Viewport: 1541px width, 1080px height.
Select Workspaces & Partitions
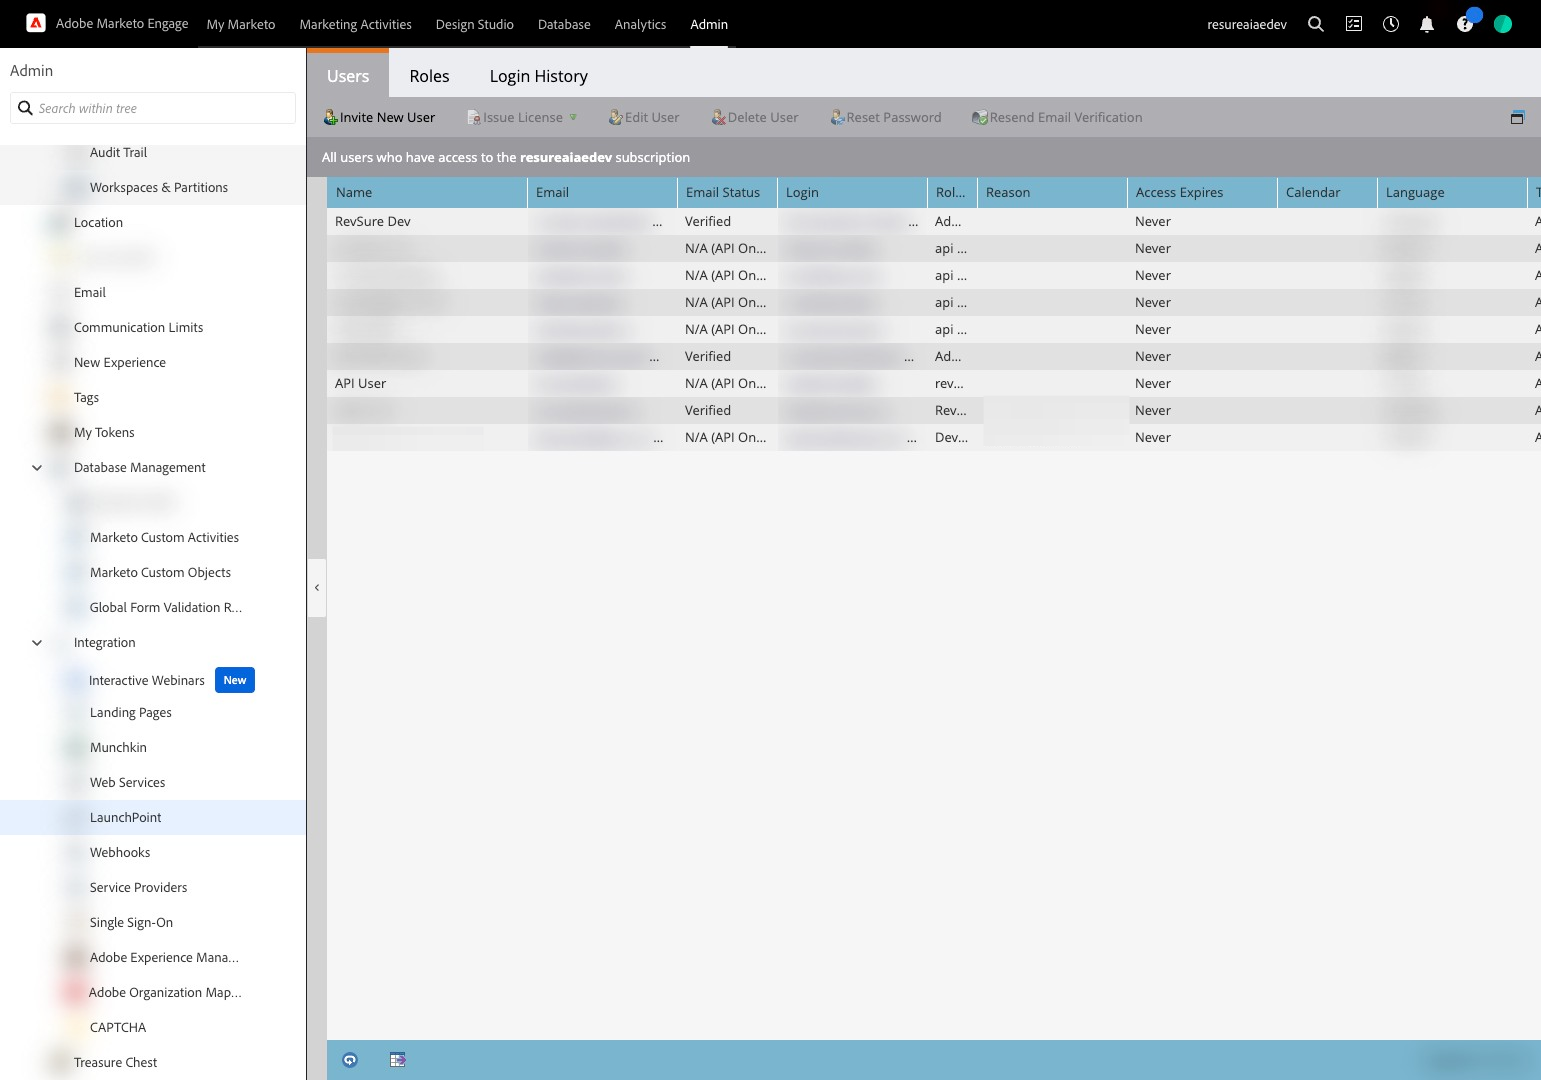pyautogui.click(x=159, y=187)
